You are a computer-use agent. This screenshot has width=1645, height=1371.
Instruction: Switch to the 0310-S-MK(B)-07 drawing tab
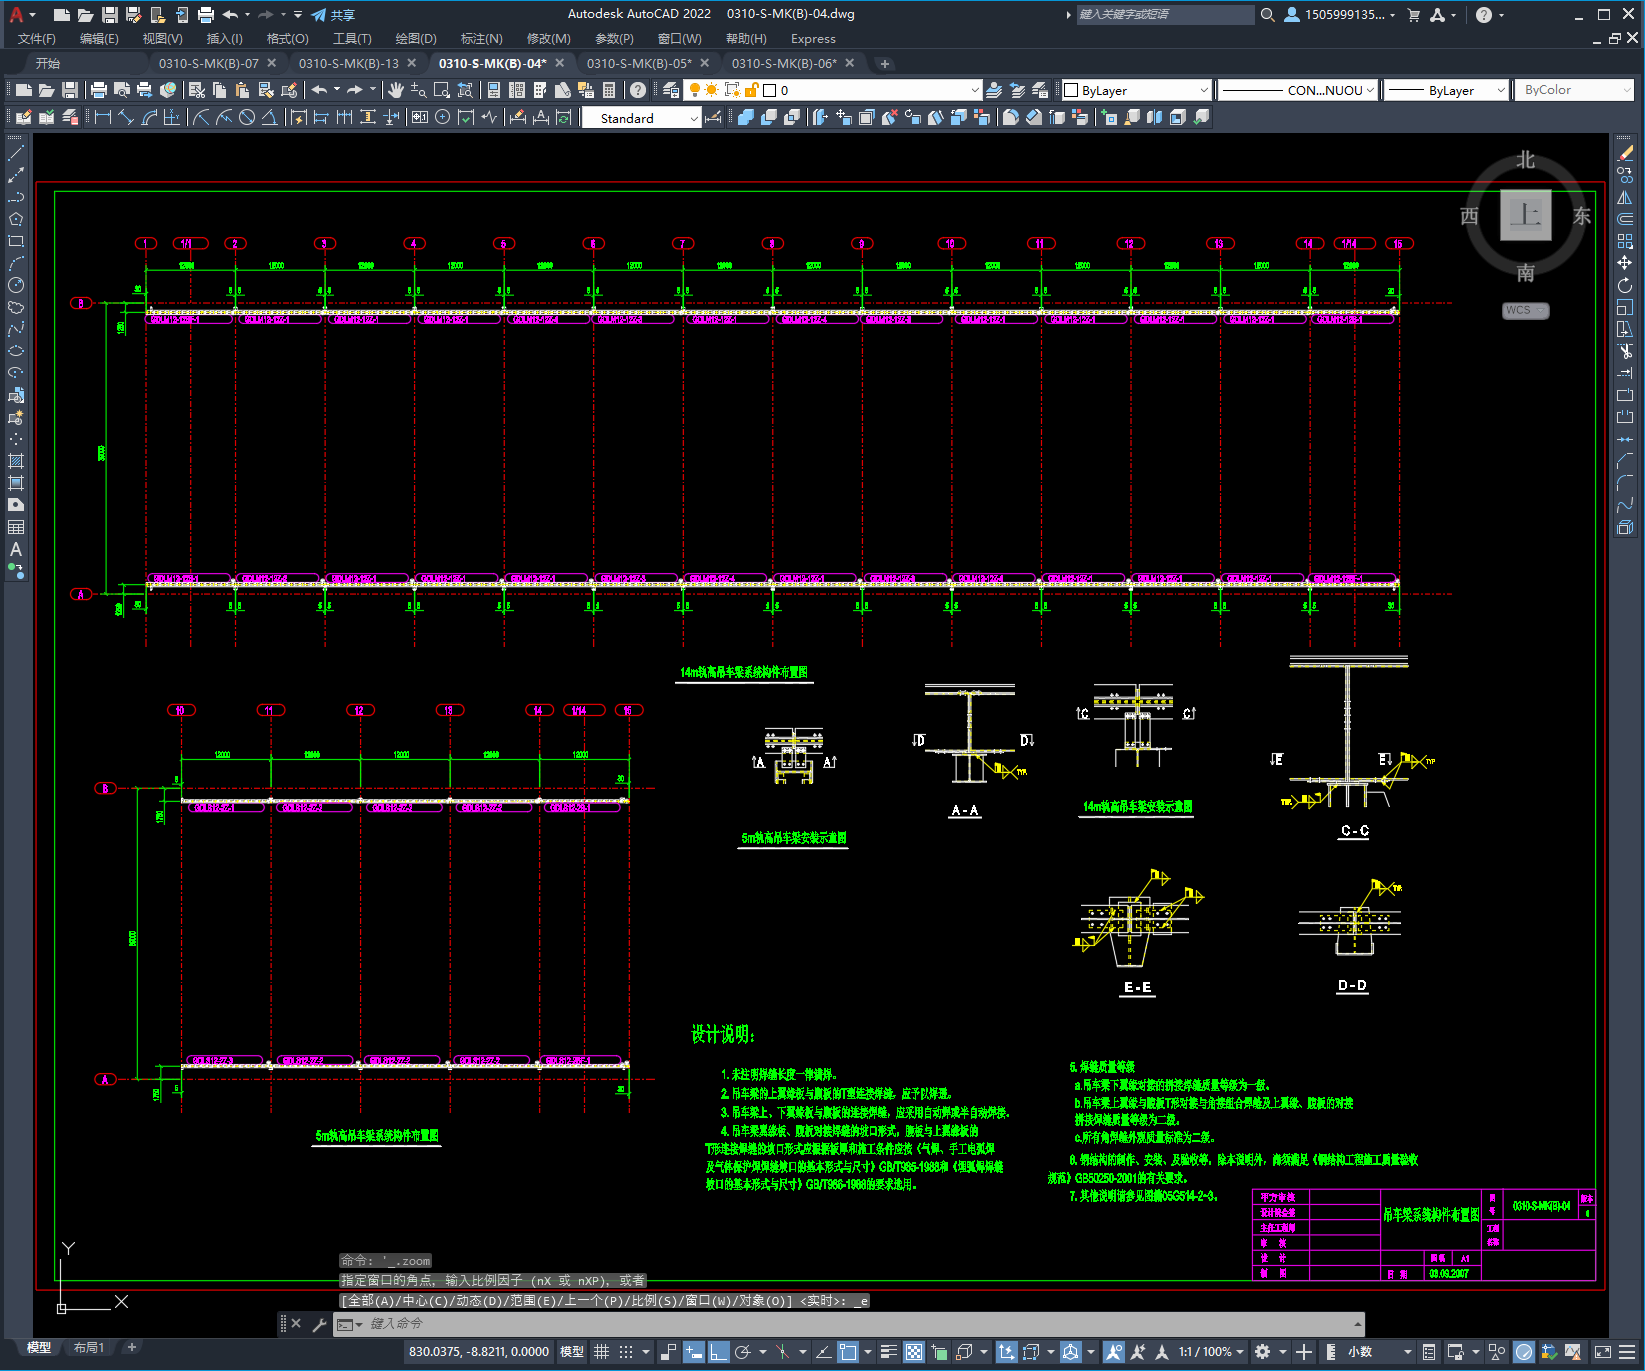click(208, 63)
